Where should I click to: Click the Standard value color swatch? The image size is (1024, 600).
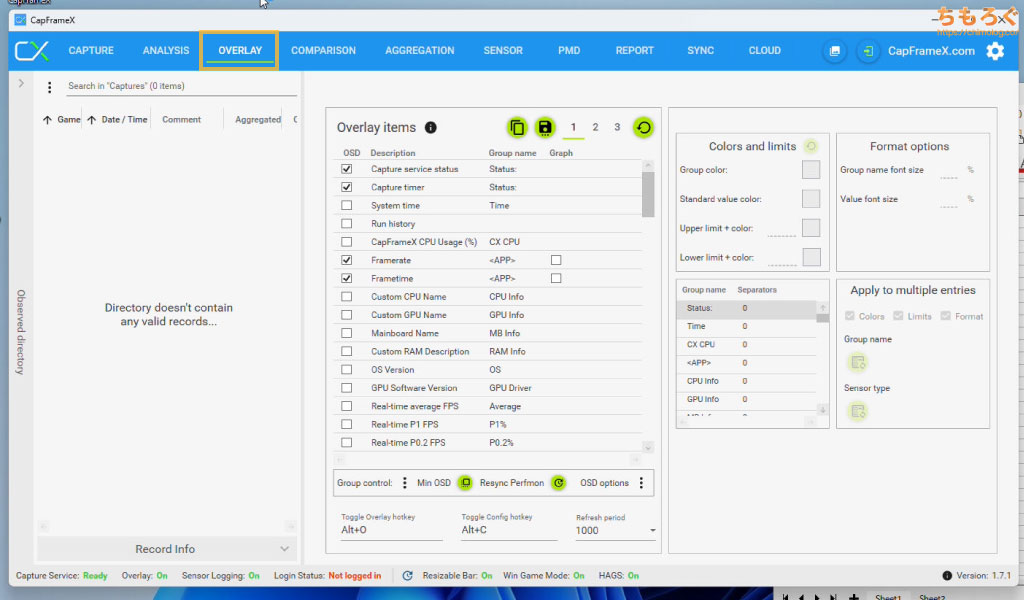point(810,199)
